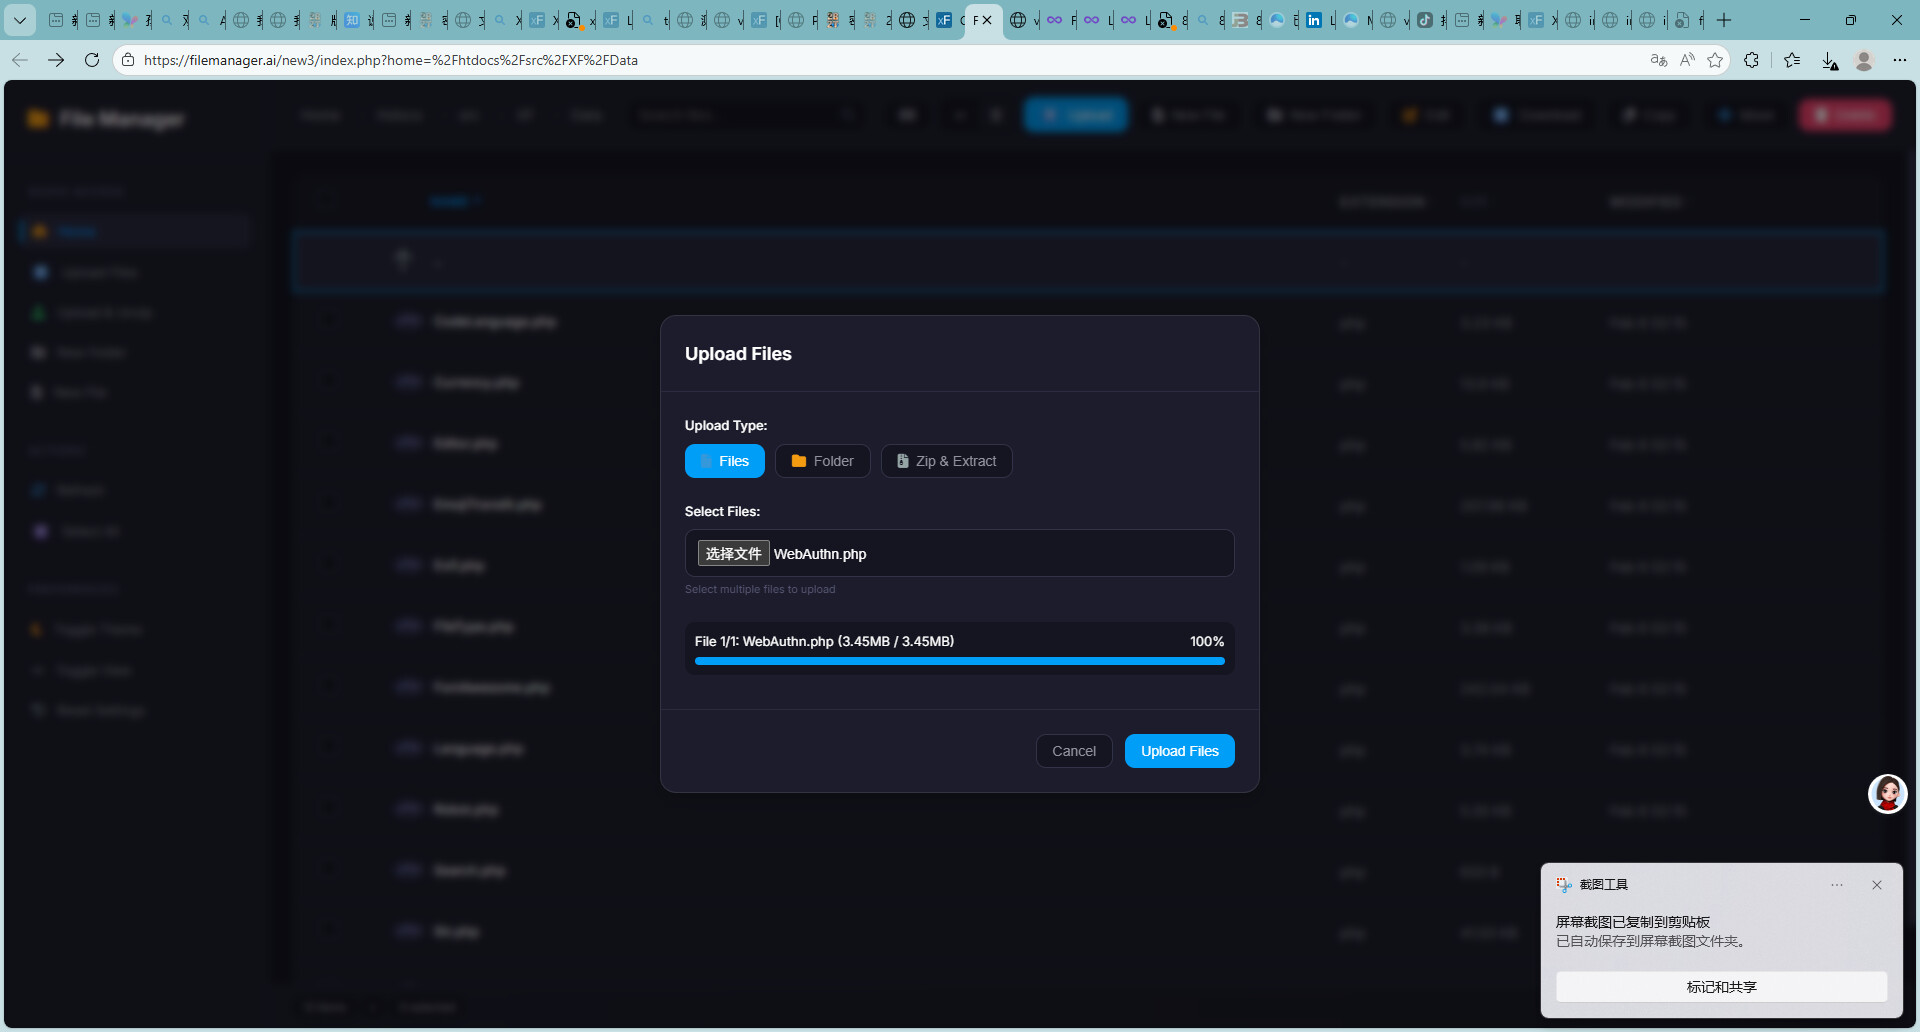Viewport: 1920px width, 1032px height.
Task: Click the translate page icon in address bar
Action: click(1658, 60)
